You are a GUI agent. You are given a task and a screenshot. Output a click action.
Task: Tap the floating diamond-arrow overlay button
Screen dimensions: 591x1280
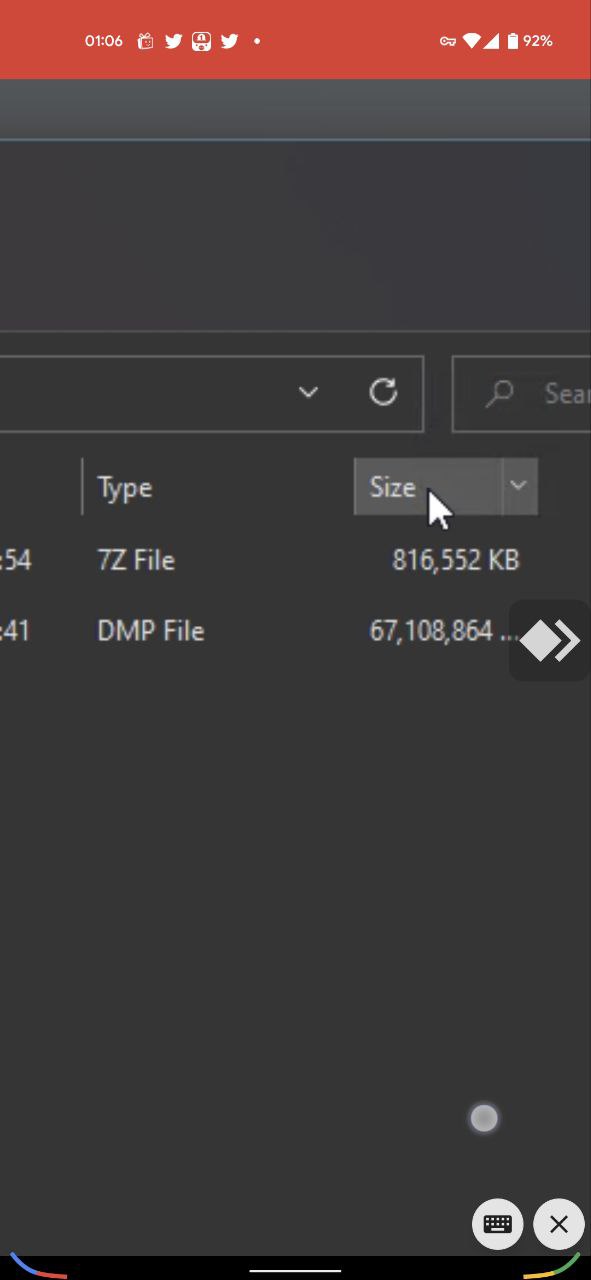coord(550,641)
